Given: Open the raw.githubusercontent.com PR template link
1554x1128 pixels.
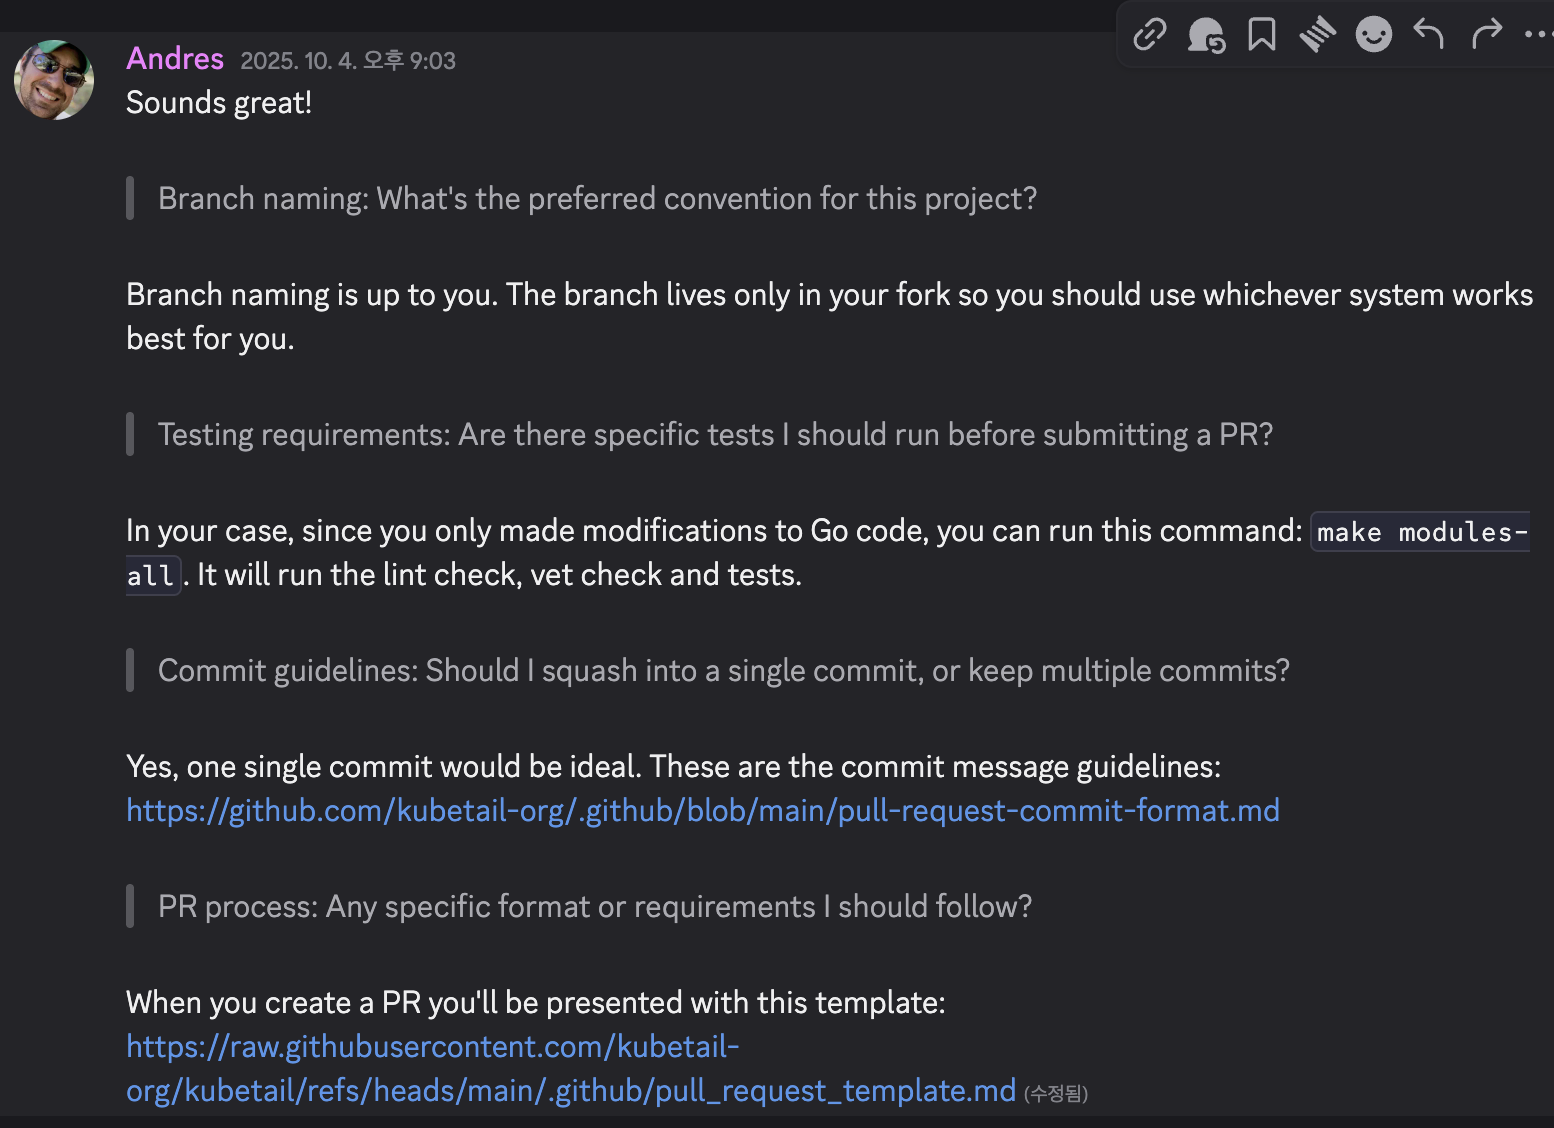Looking at the screenshot, I should pos(432,1047).
